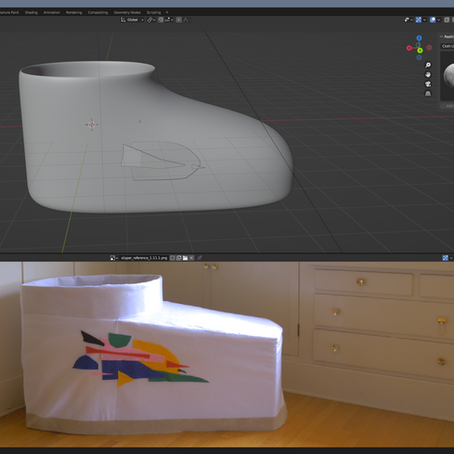Toggle viewport overlays

(433, 20)
